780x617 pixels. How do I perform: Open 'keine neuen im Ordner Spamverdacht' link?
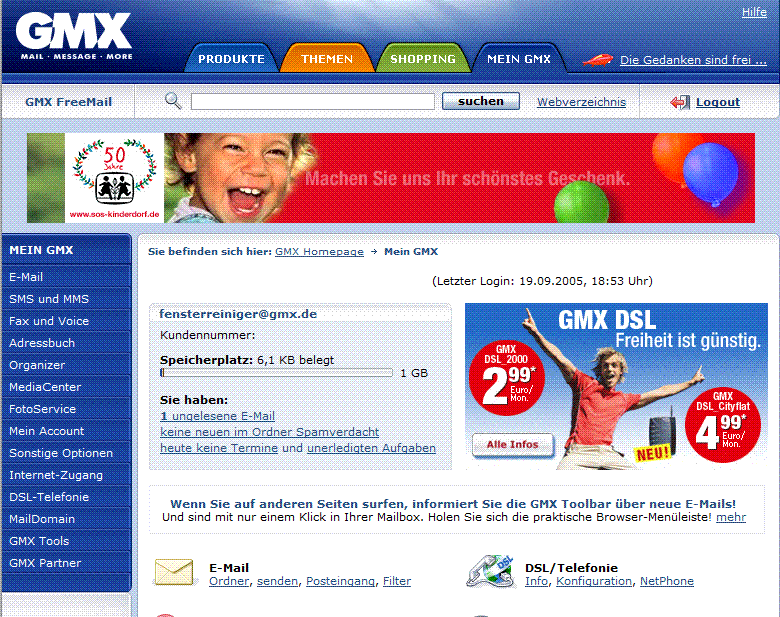click(270, 432)
